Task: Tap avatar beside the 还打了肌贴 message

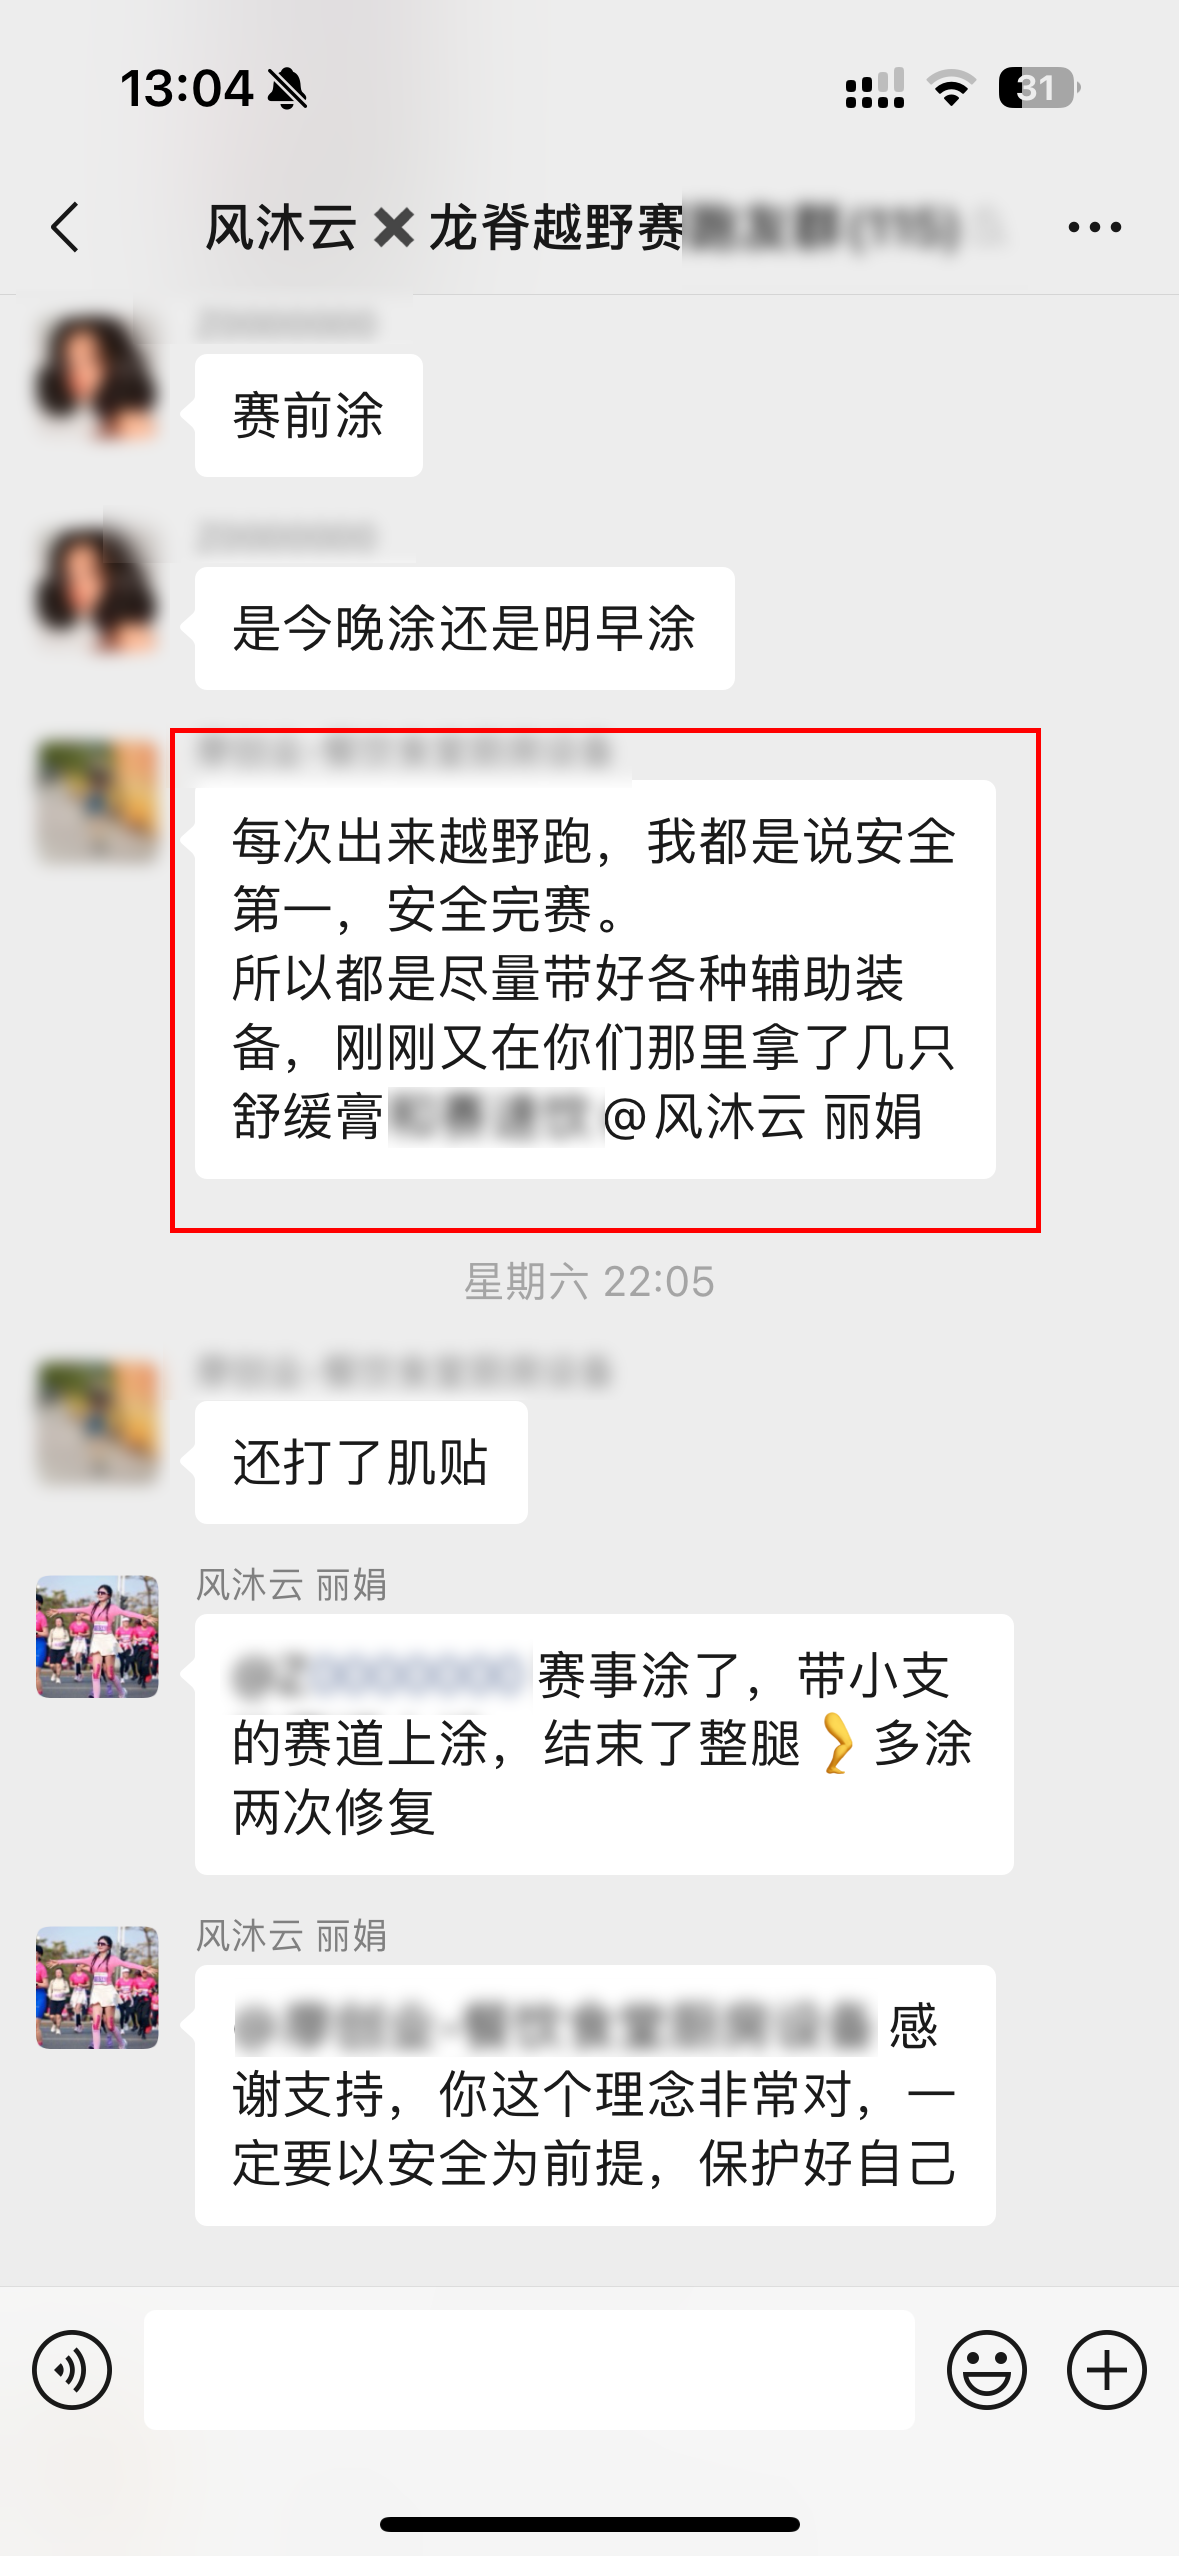Action: (x=97, y=1422)
